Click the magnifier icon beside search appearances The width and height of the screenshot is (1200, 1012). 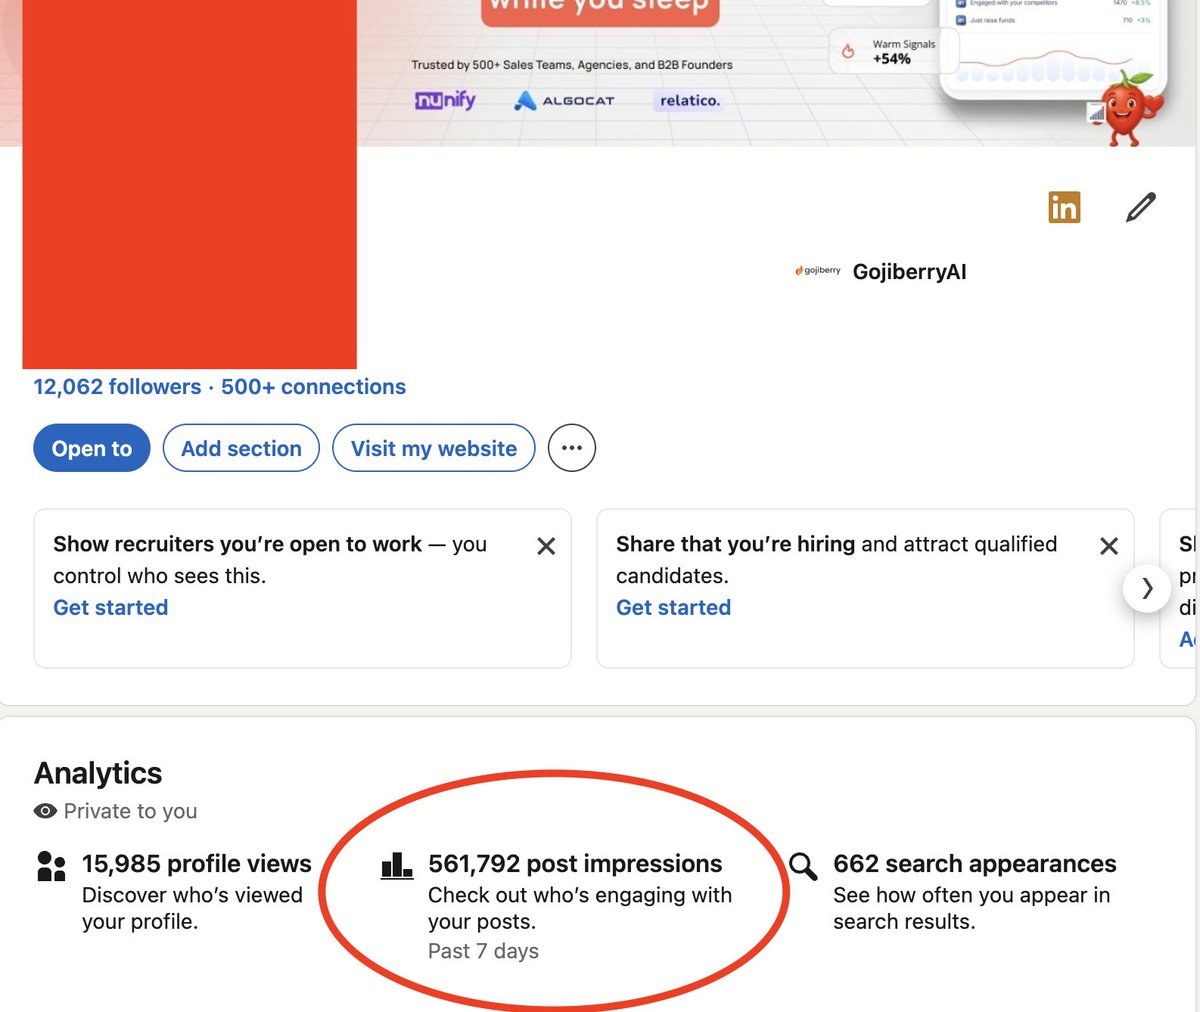pyautogui.click(x=803, y=866)
